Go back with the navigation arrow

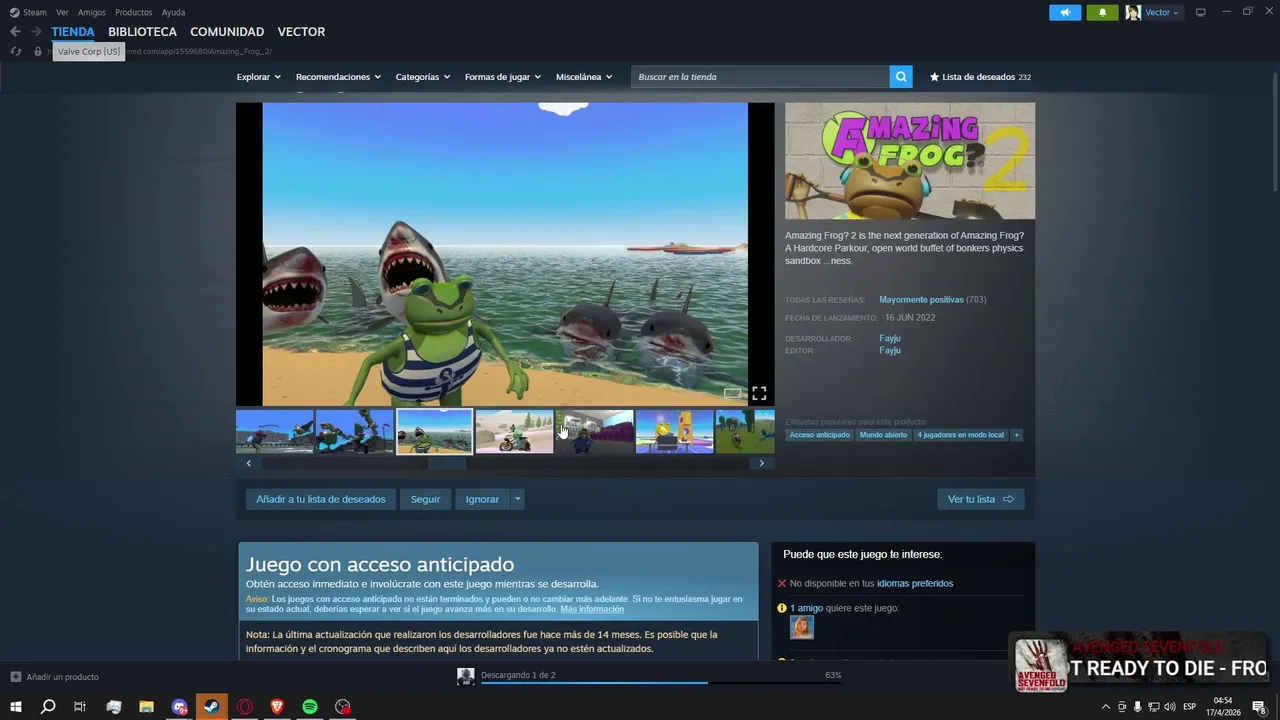[15, 32]
